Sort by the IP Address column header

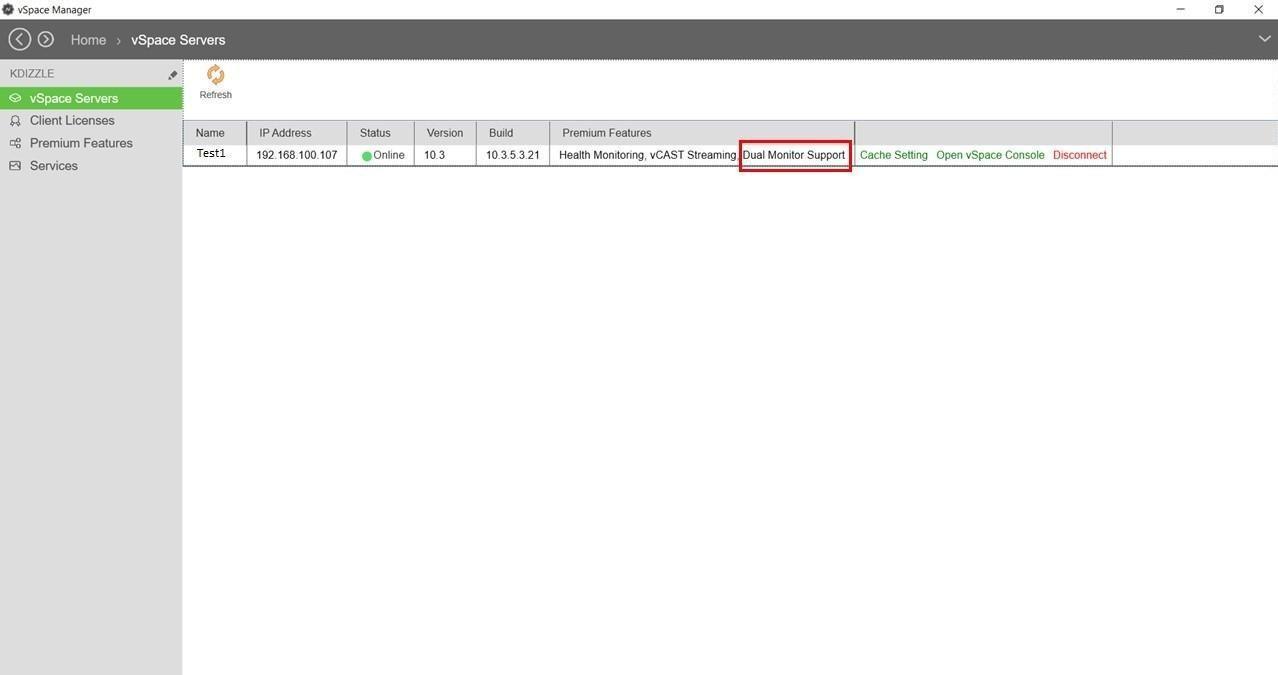[297, 133]
